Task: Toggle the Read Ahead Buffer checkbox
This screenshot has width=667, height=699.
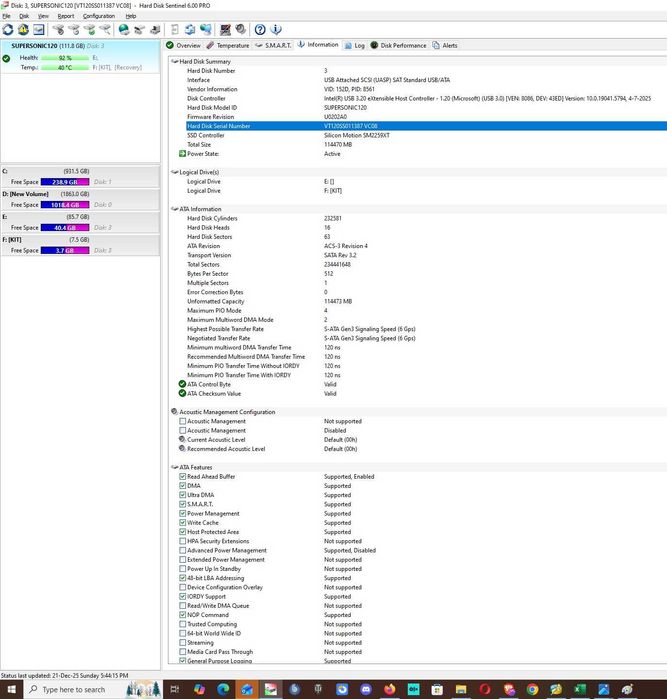Action: tap(182, 477)
